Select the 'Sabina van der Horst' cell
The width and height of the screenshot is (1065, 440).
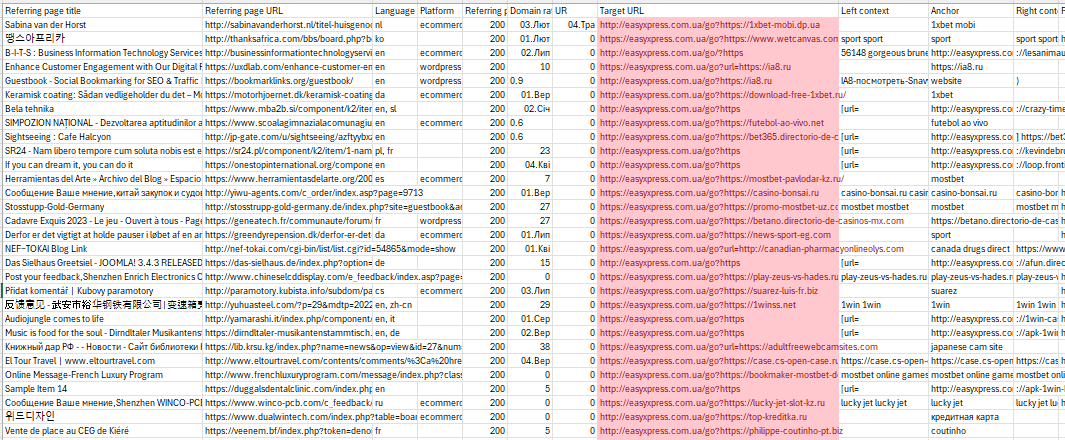(102, 25)
